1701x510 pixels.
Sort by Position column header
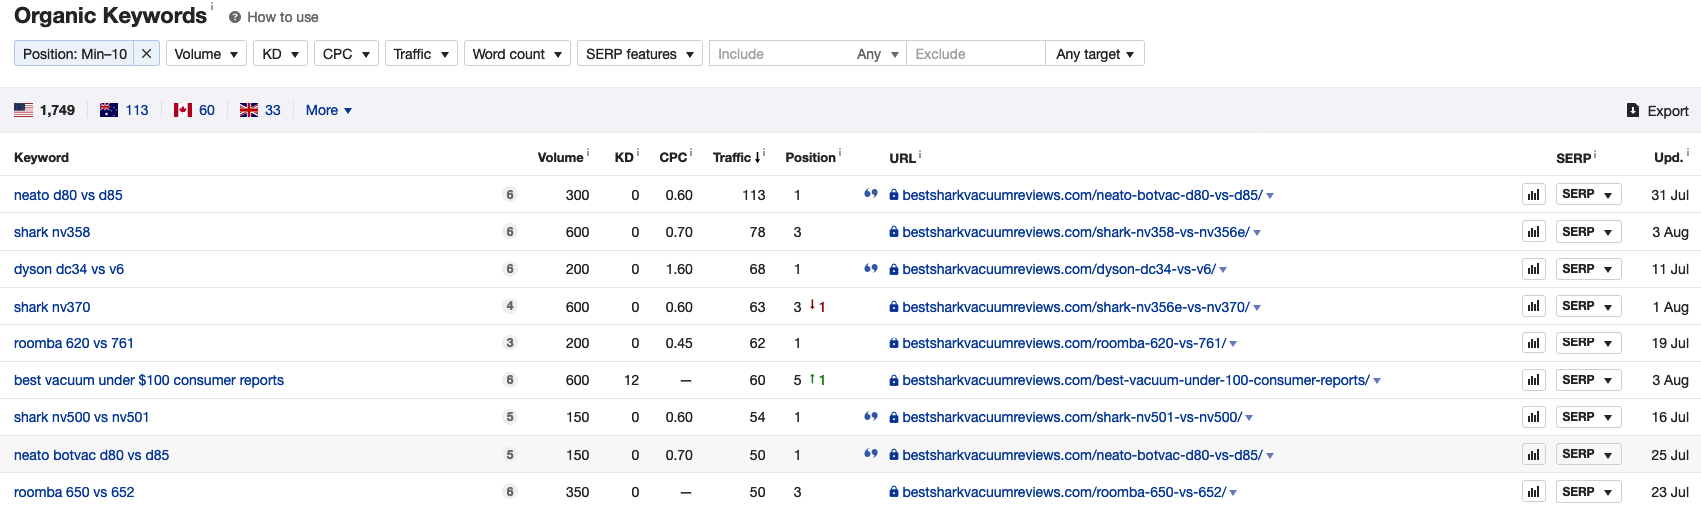coord(810,157)
